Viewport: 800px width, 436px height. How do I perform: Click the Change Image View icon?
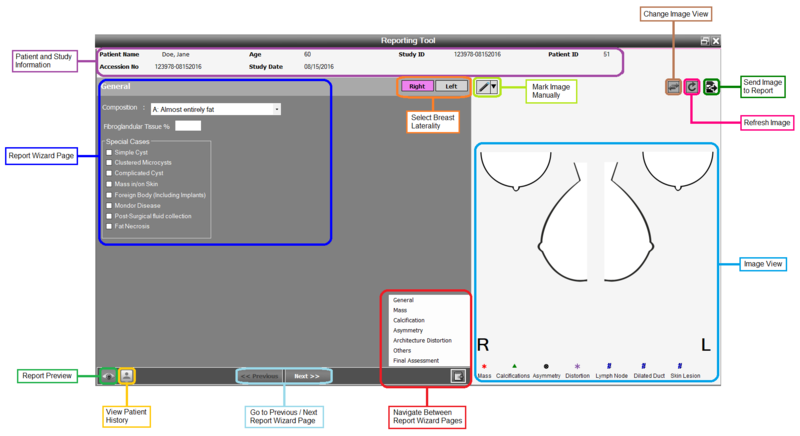673,88
